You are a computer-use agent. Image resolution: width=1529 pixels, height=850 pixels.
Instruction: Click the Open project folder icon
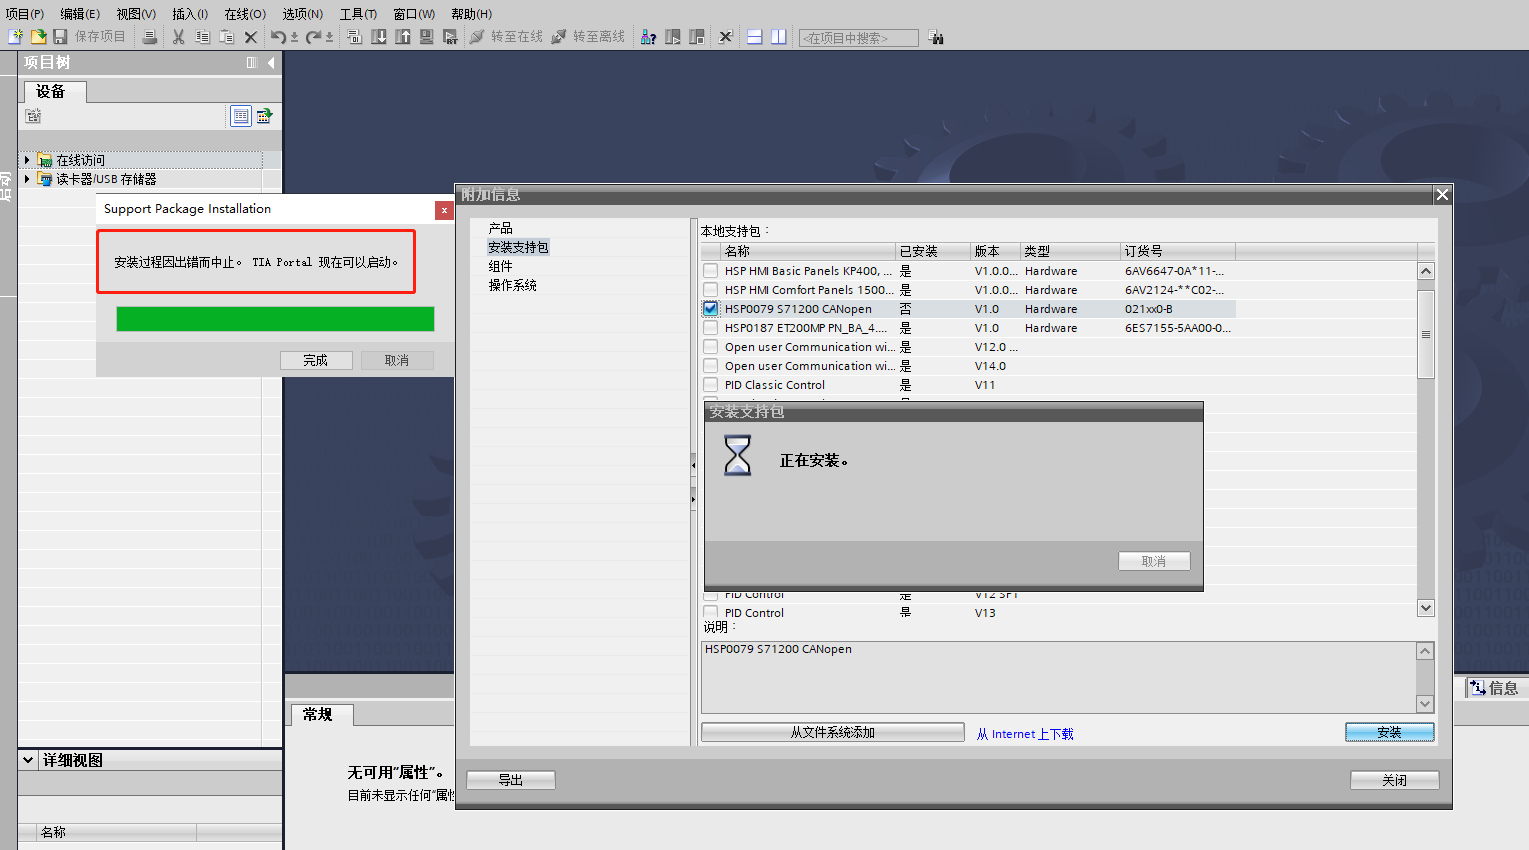(x=38, y=37)
